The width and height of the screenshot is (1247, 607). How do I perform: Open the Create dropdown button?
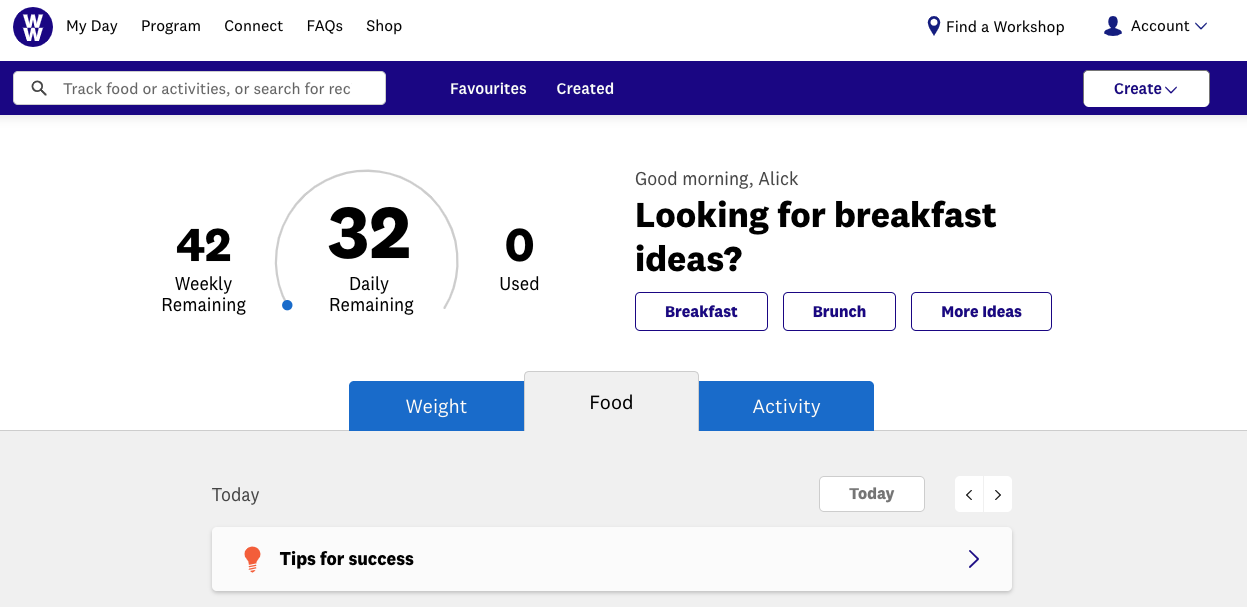[x=1146, y=89]
